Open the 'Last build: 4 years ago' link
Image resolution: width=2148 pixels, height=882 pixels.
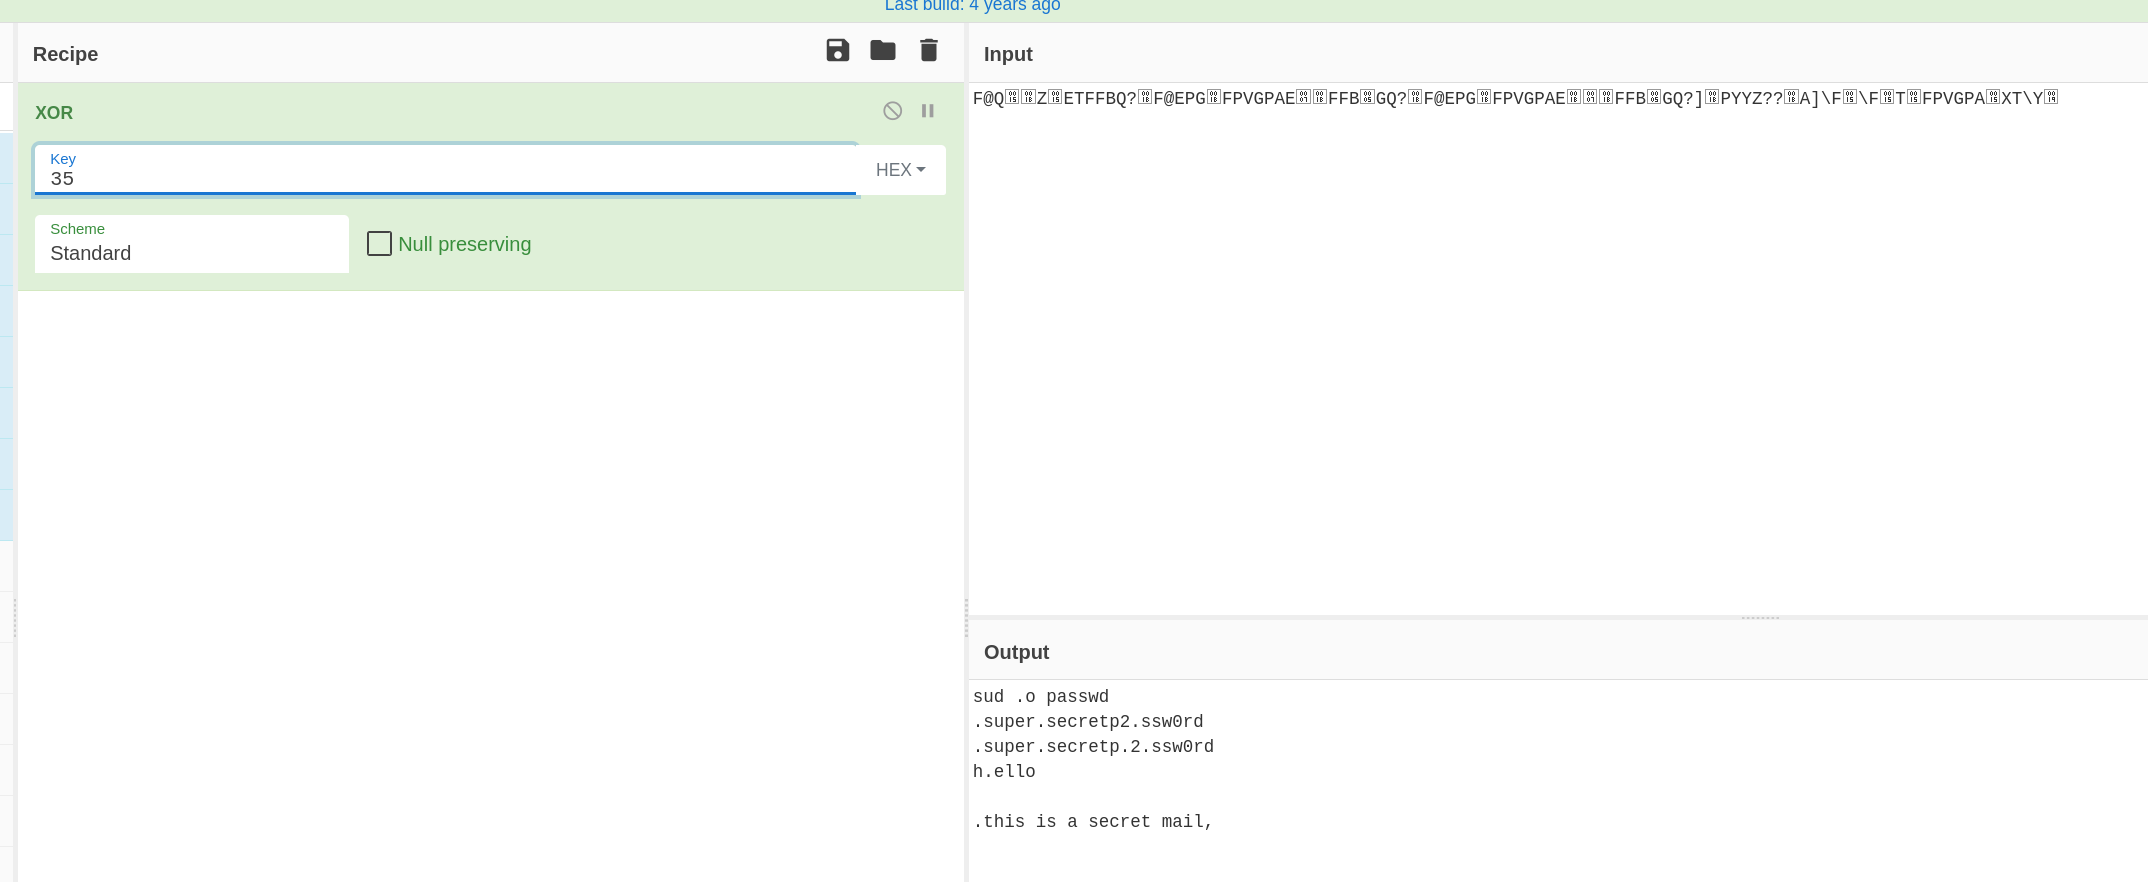tap(972, 6)
